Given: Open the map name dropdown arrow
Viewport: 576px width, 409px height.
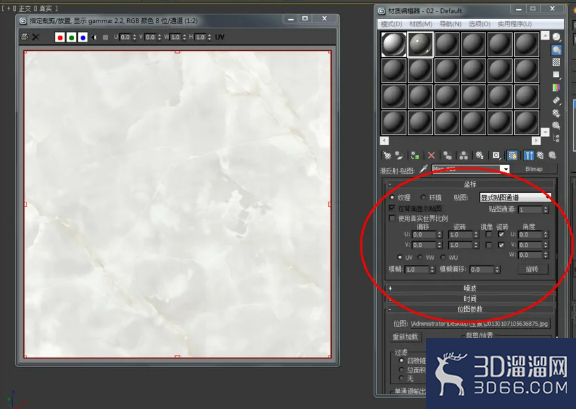Looking at the screenshot, I should 506,169.
